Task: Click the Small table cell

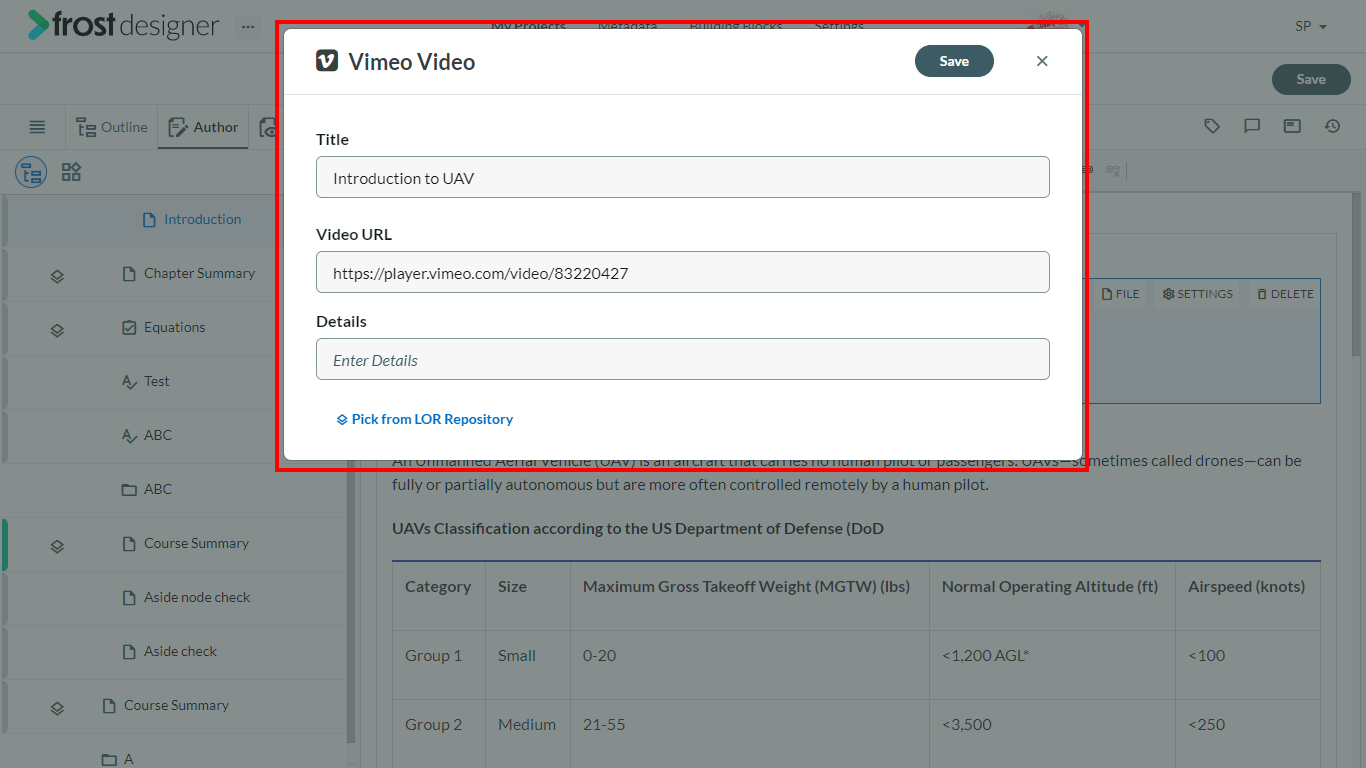Action: (x=527, y=665)
